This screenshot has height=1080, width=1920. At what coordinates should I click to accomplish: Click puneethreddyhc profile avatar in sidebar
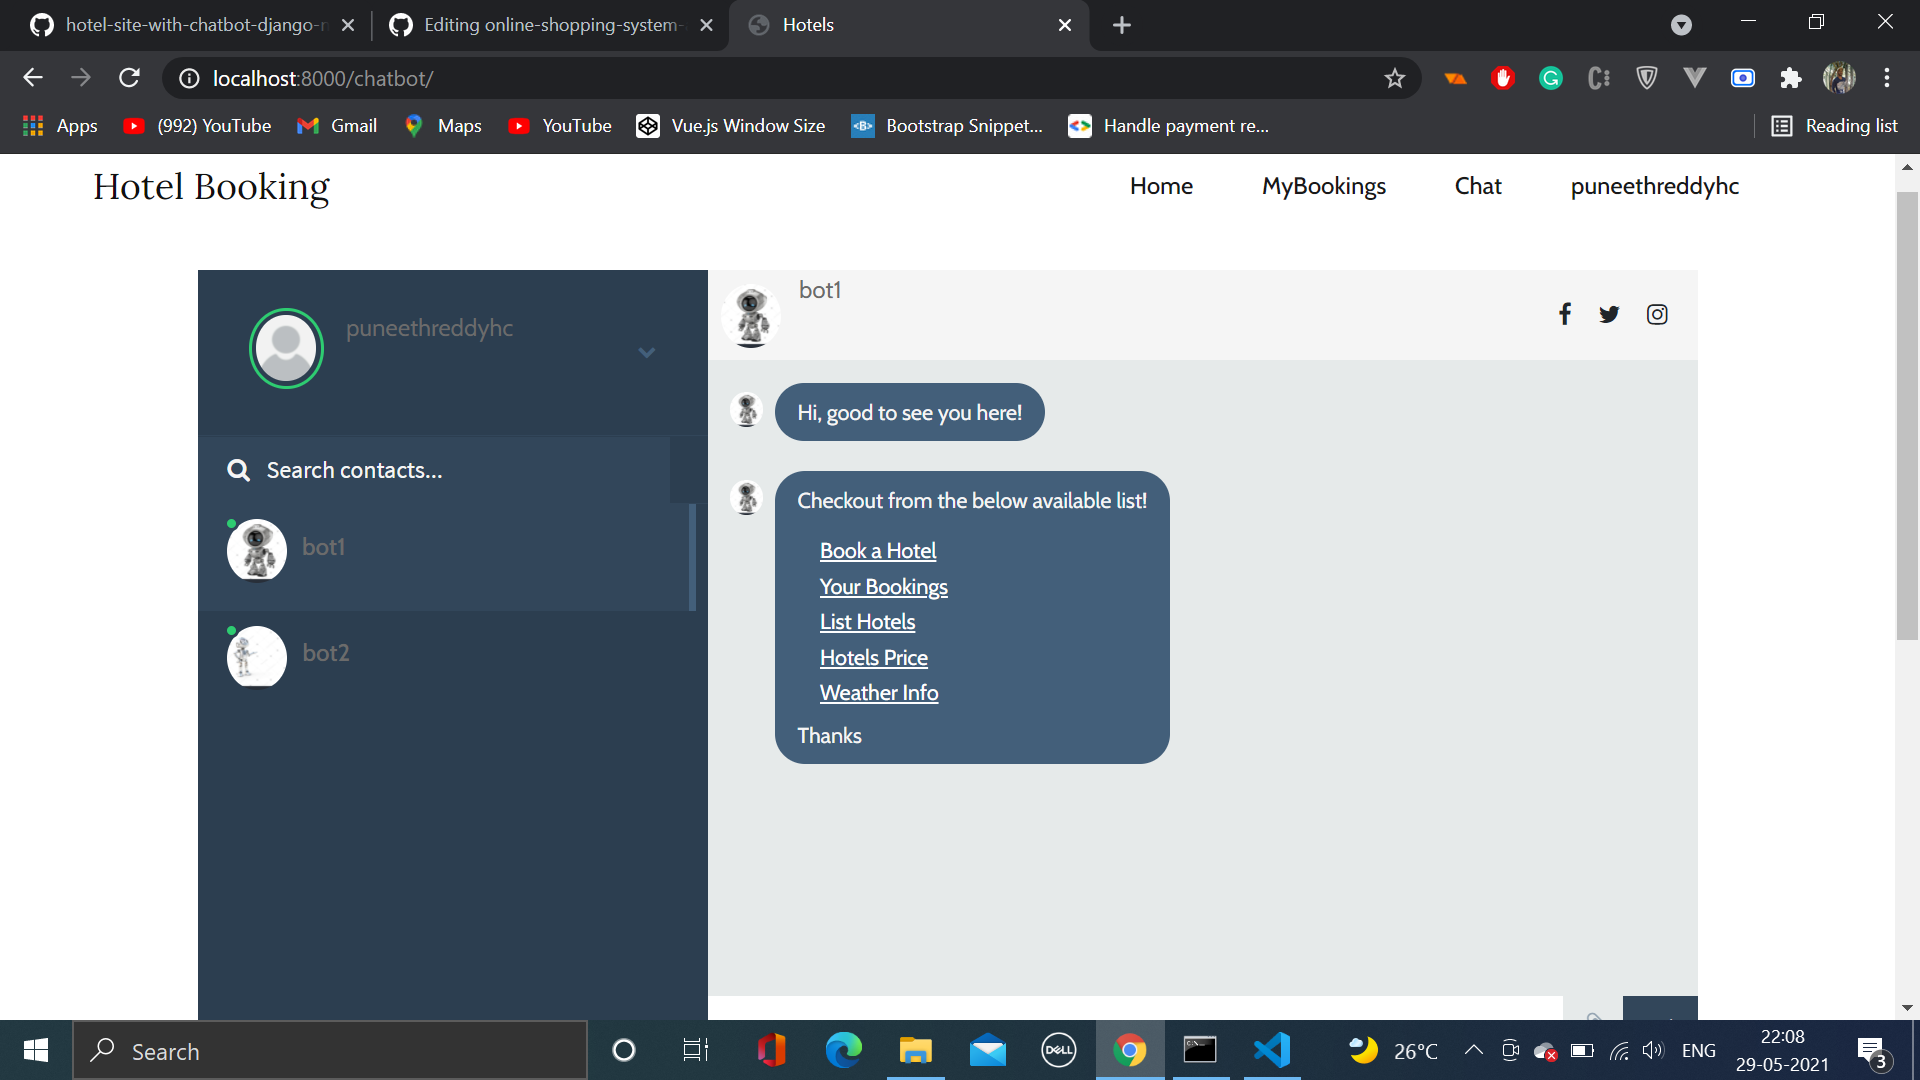click(286, 348)
